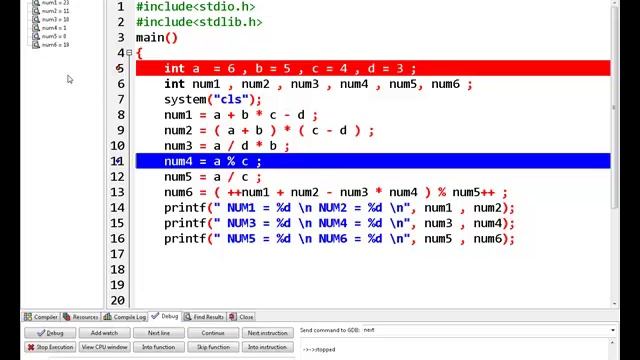Click the editor scrollbar down arrow
640x360 pixels.
point(614,304)
